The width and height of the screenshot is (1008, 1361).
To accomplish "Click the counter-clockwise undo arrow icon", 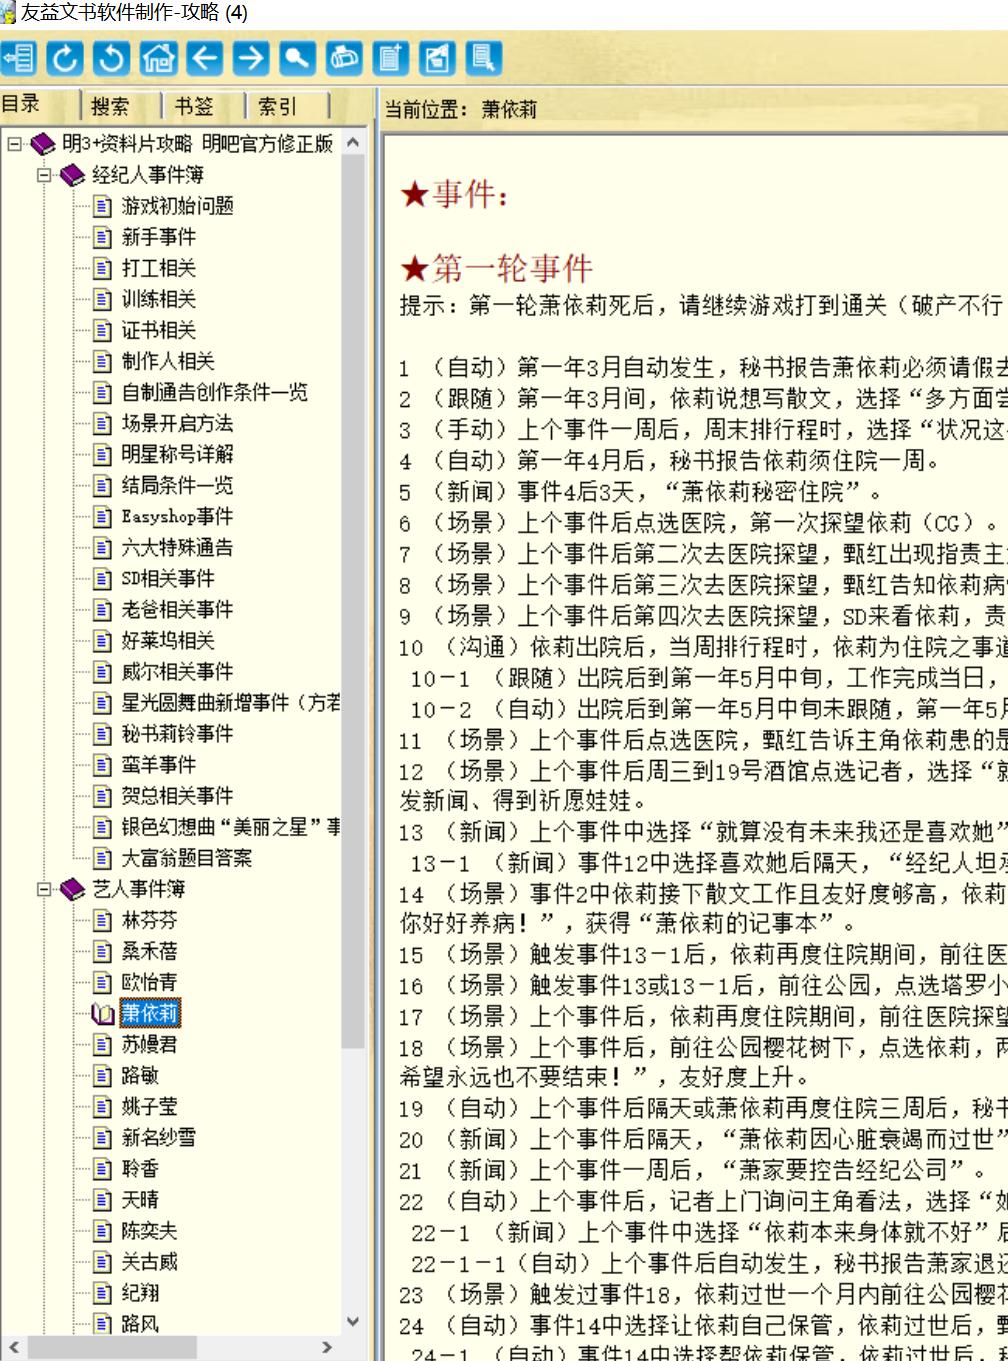I will (x=111, y=58).
